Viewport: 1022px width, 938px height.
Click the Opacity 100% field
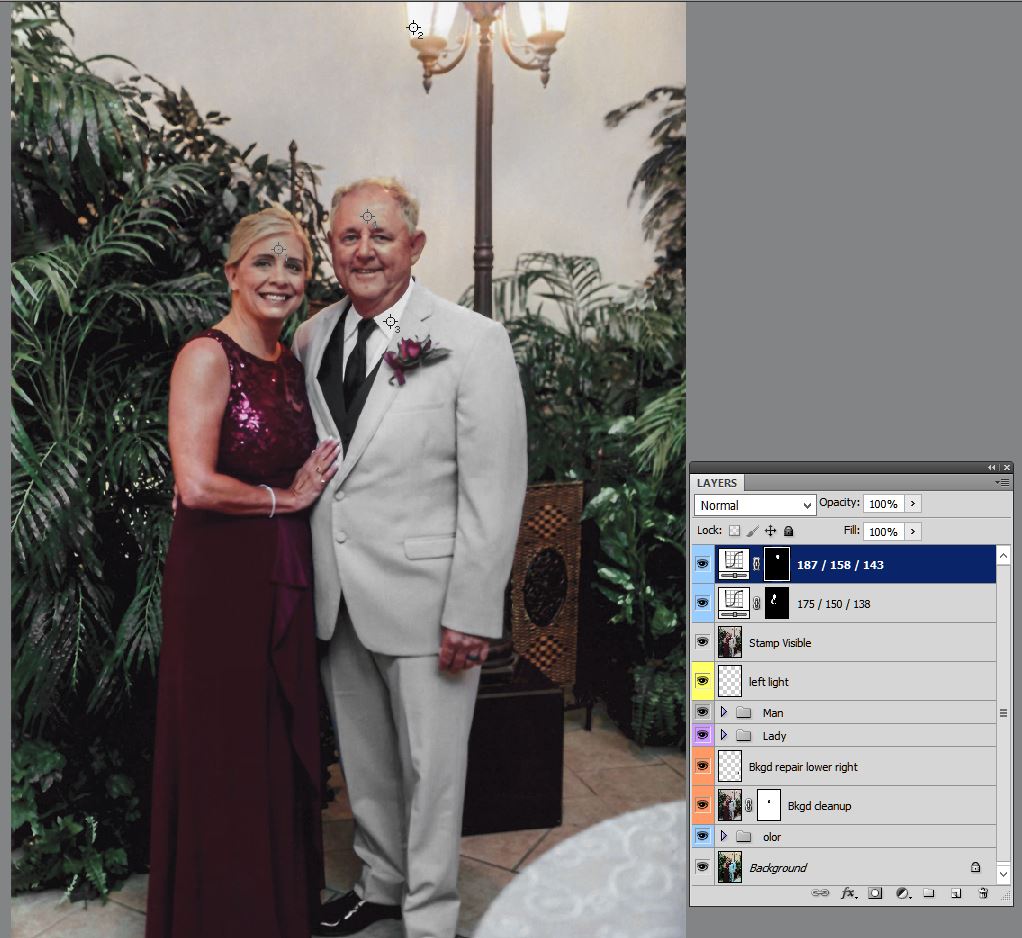coord(883,504)
